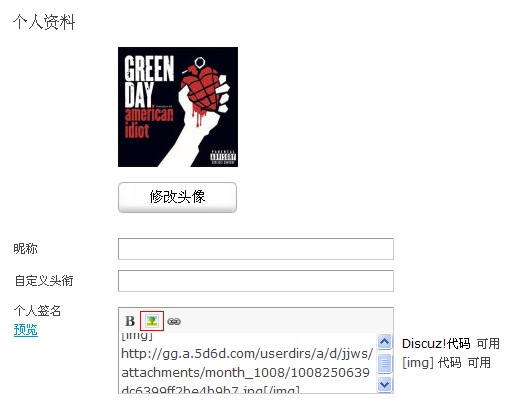
Task: Click the signature box scroll-down arrow
Action: (x=385, y=384)
